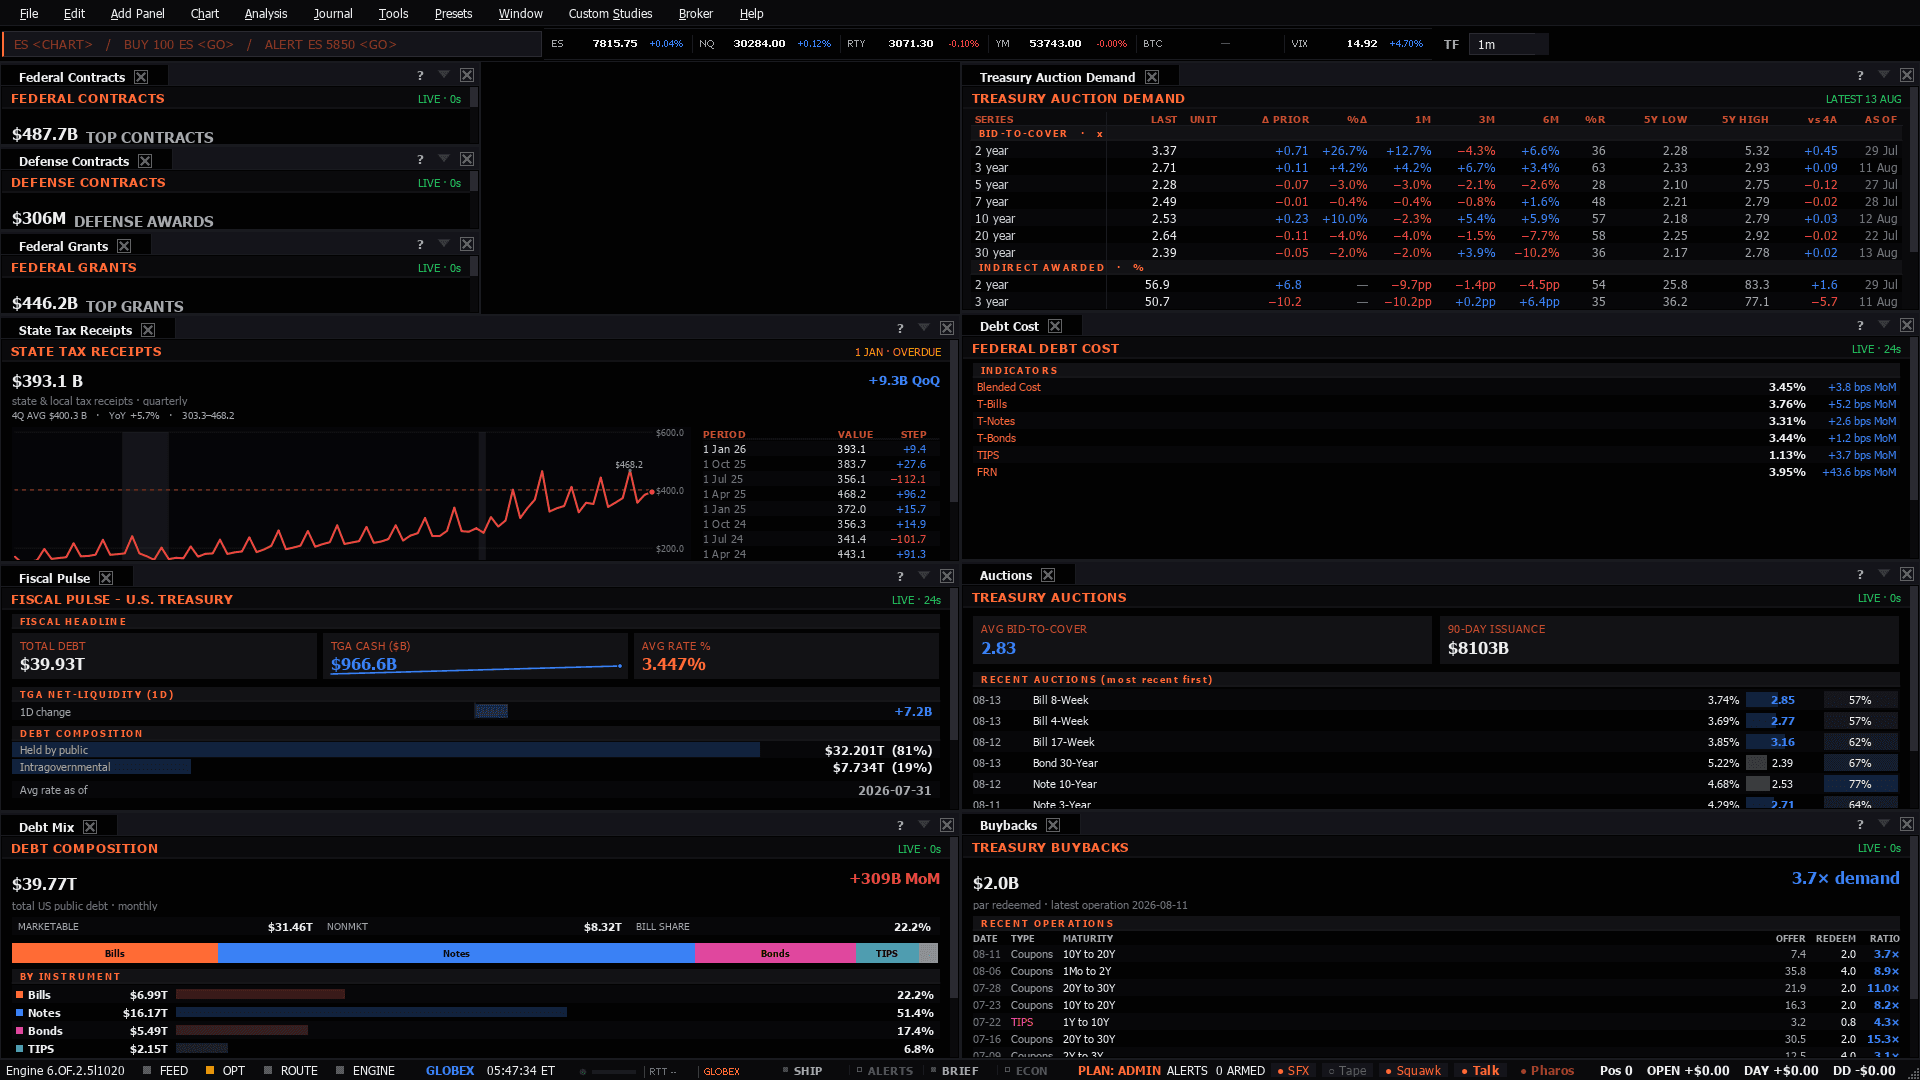Open the Presets menu

click(x=453, y=13)
